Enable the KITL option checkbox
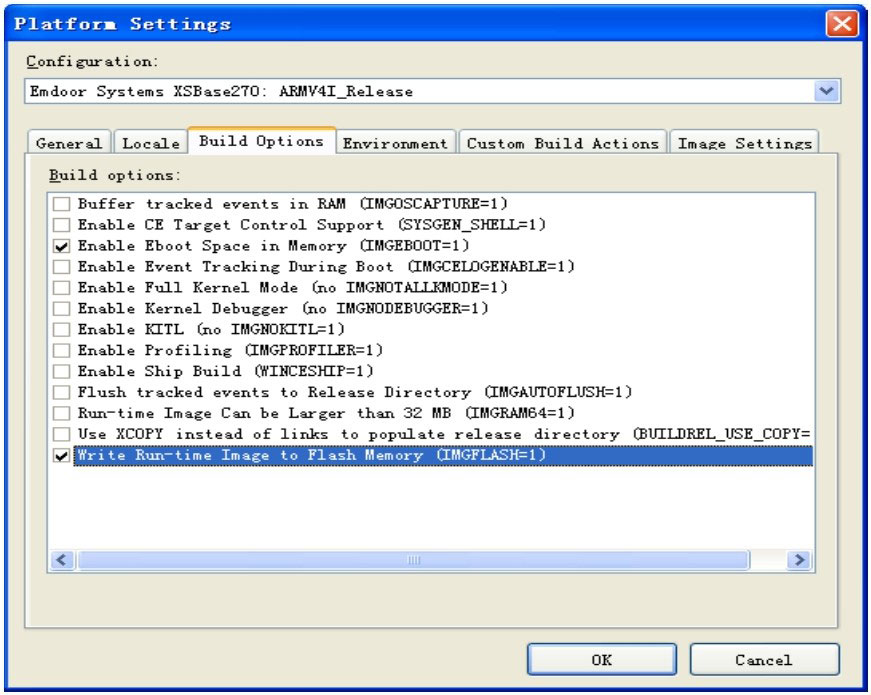The image size is (871, 695). (x=62, y=330)
